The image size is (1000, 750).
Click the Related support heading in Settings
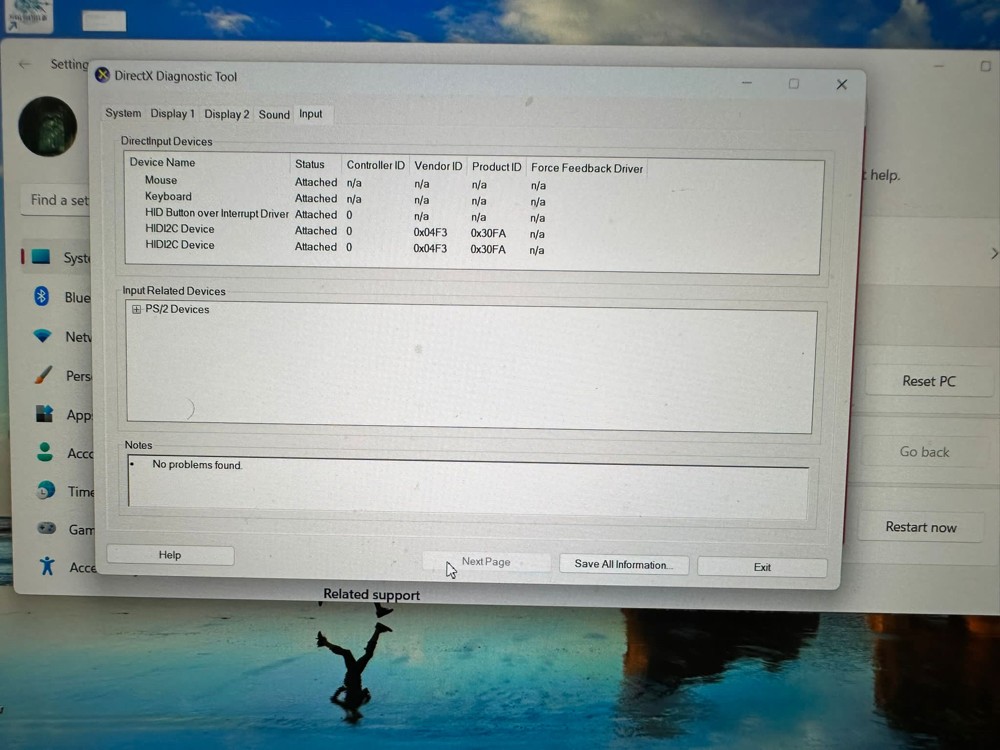coord(371,594)
